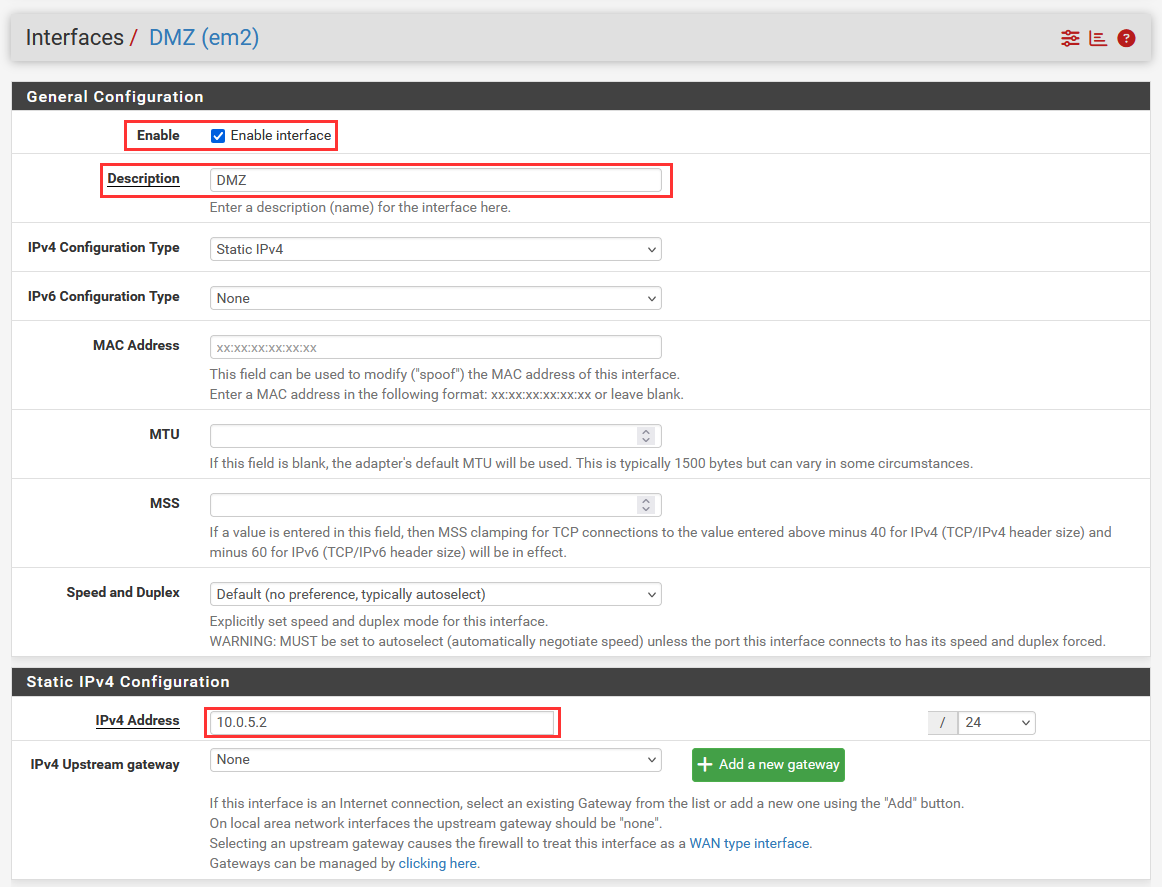Click the Add a new gateway button
Image resolution: width=1162 pixels, height=887 pixels.
point(768,765)
